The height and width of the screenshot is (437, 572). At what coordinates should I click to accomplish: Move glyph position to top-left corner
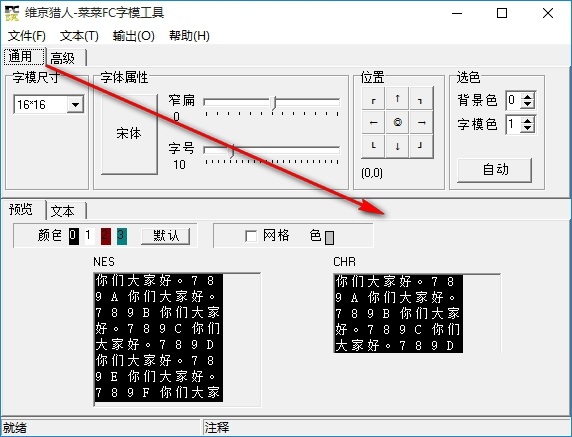point(373,99)
